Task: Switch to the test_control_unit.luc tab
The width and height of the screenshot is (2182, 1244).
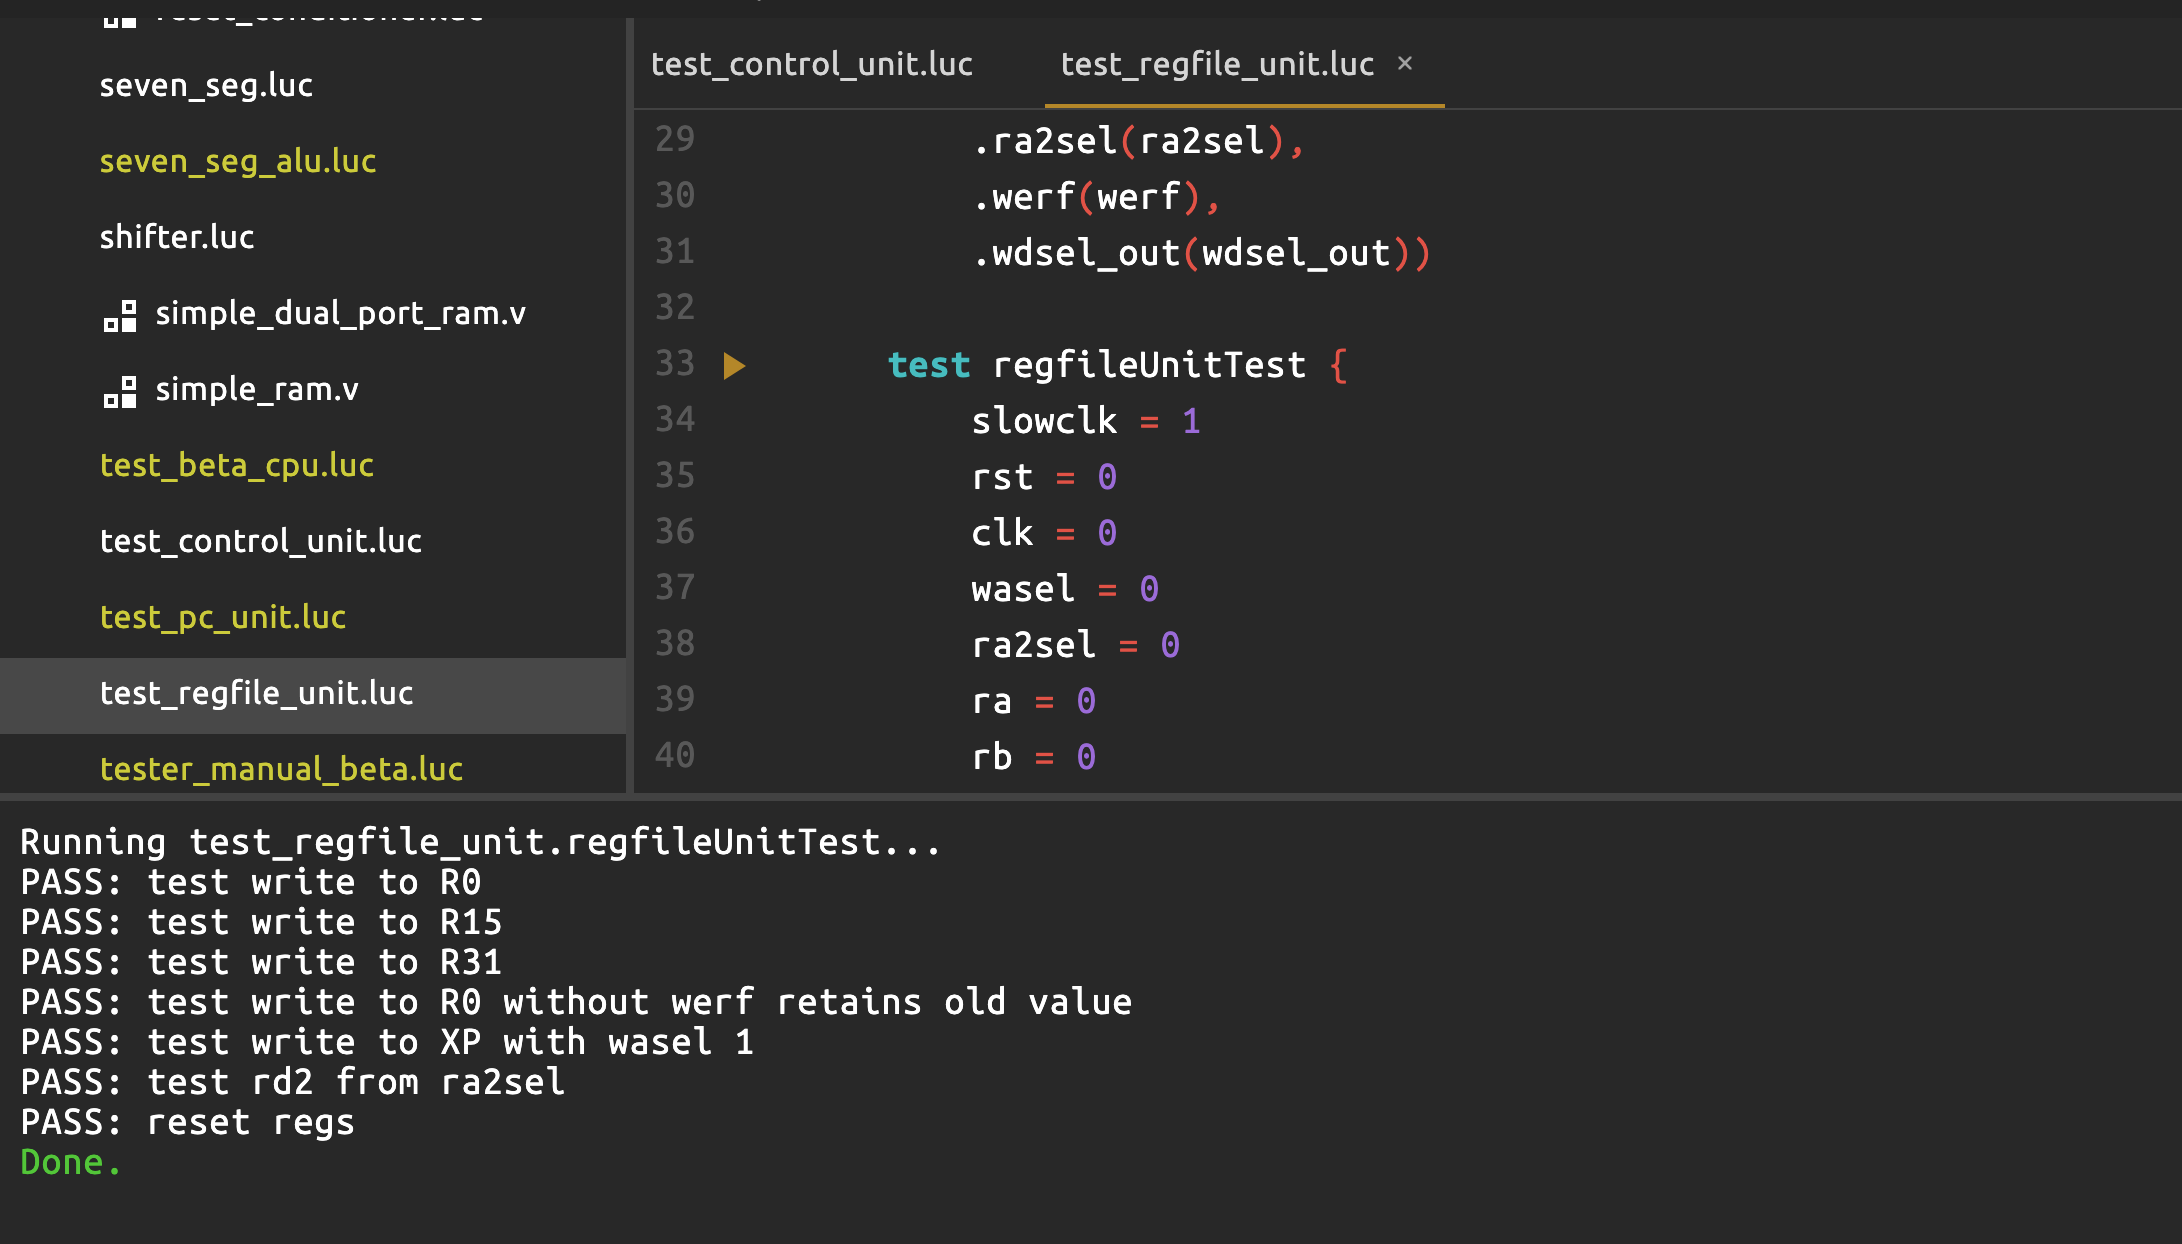Action: click(811, 64)
